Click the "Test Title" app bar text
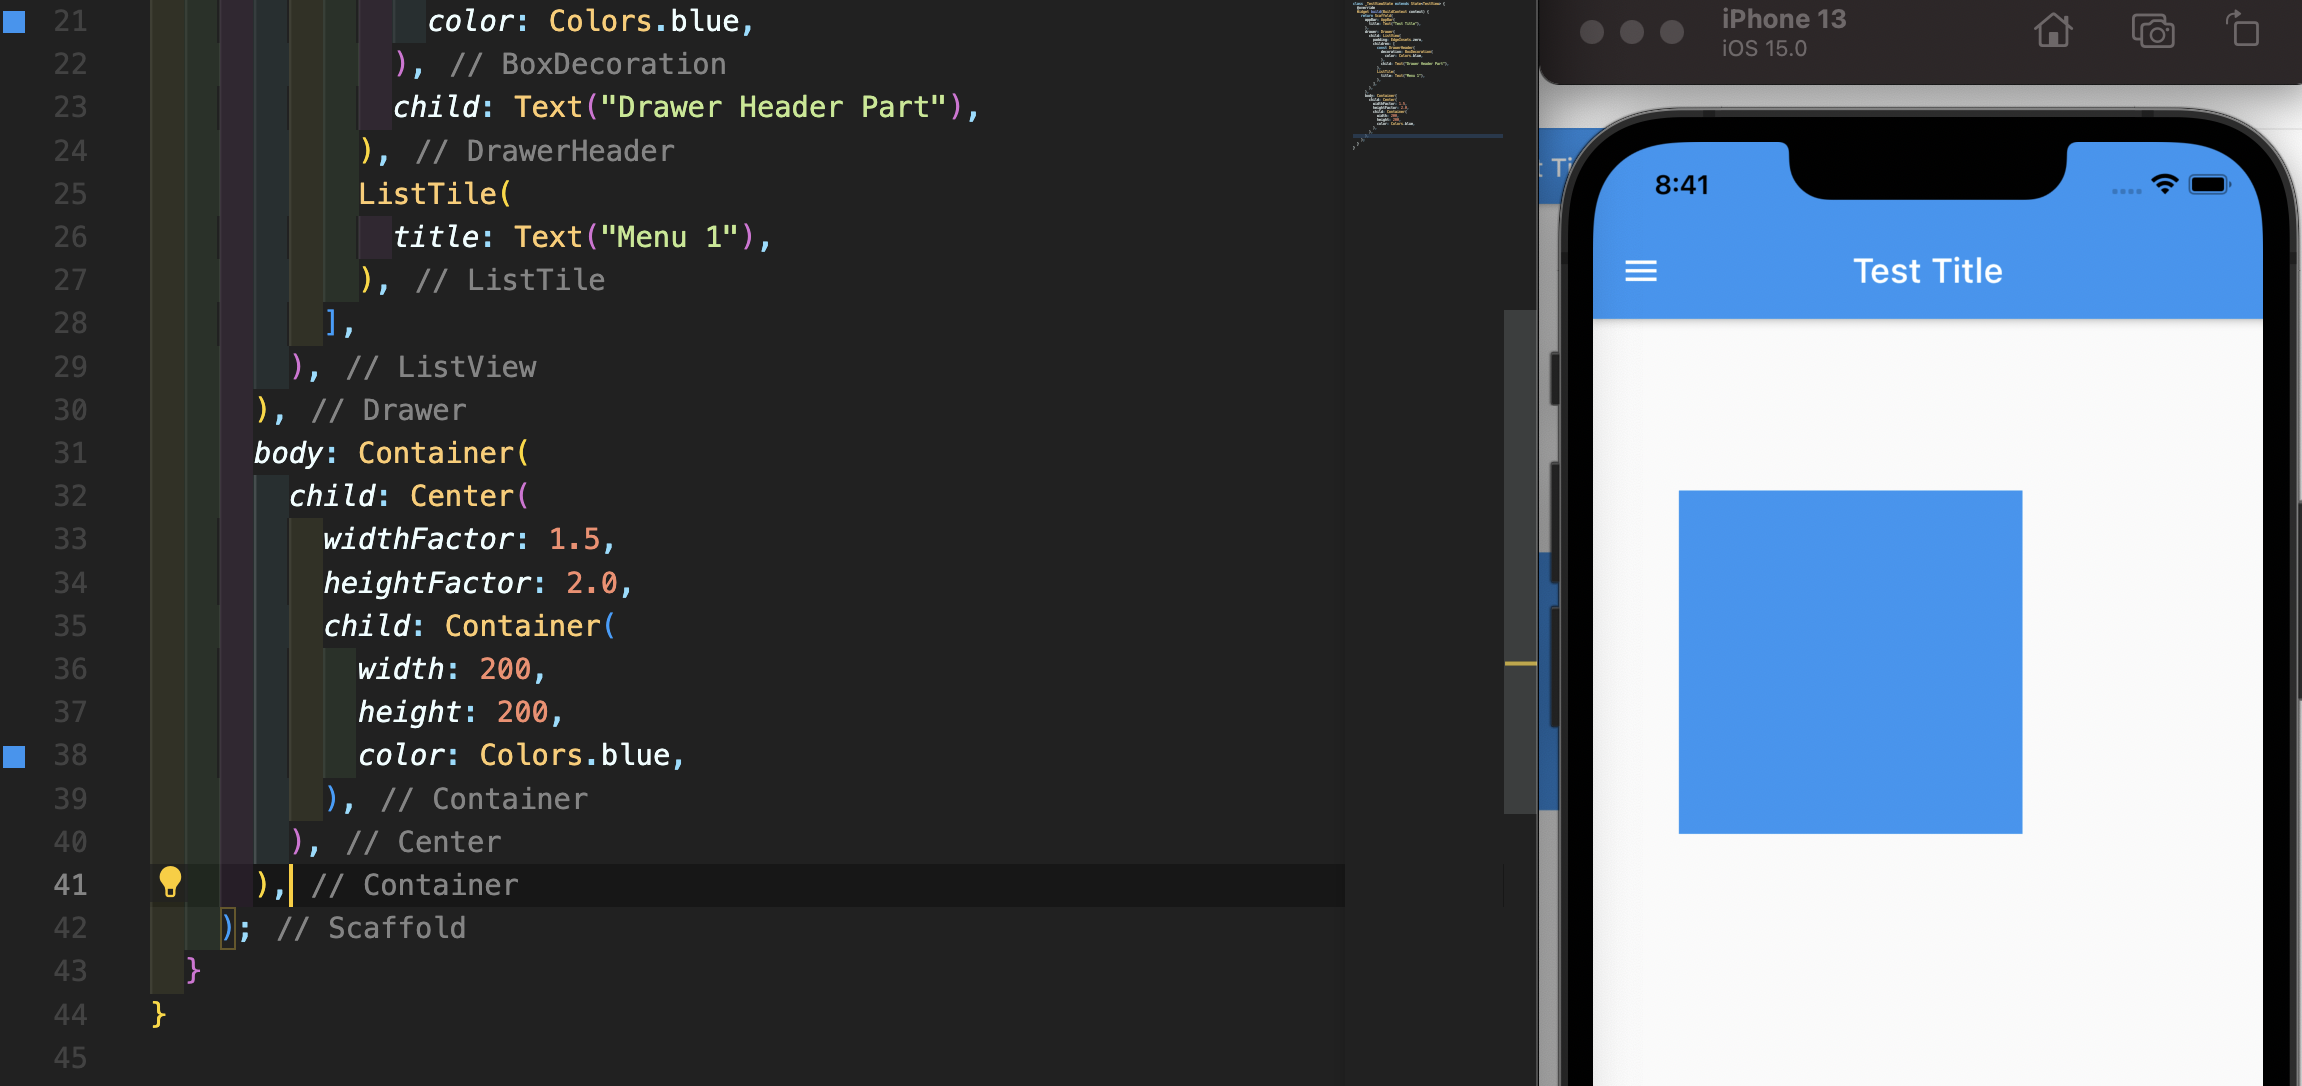Image resolution: width=2302 pixels, height=1086 pixels. tap(1927, 271)
